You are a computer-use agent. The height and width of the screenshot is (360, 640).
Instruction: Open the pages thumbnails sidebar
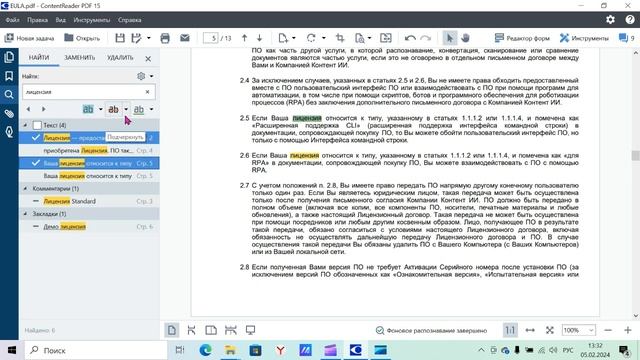click(x=9, y=57)
